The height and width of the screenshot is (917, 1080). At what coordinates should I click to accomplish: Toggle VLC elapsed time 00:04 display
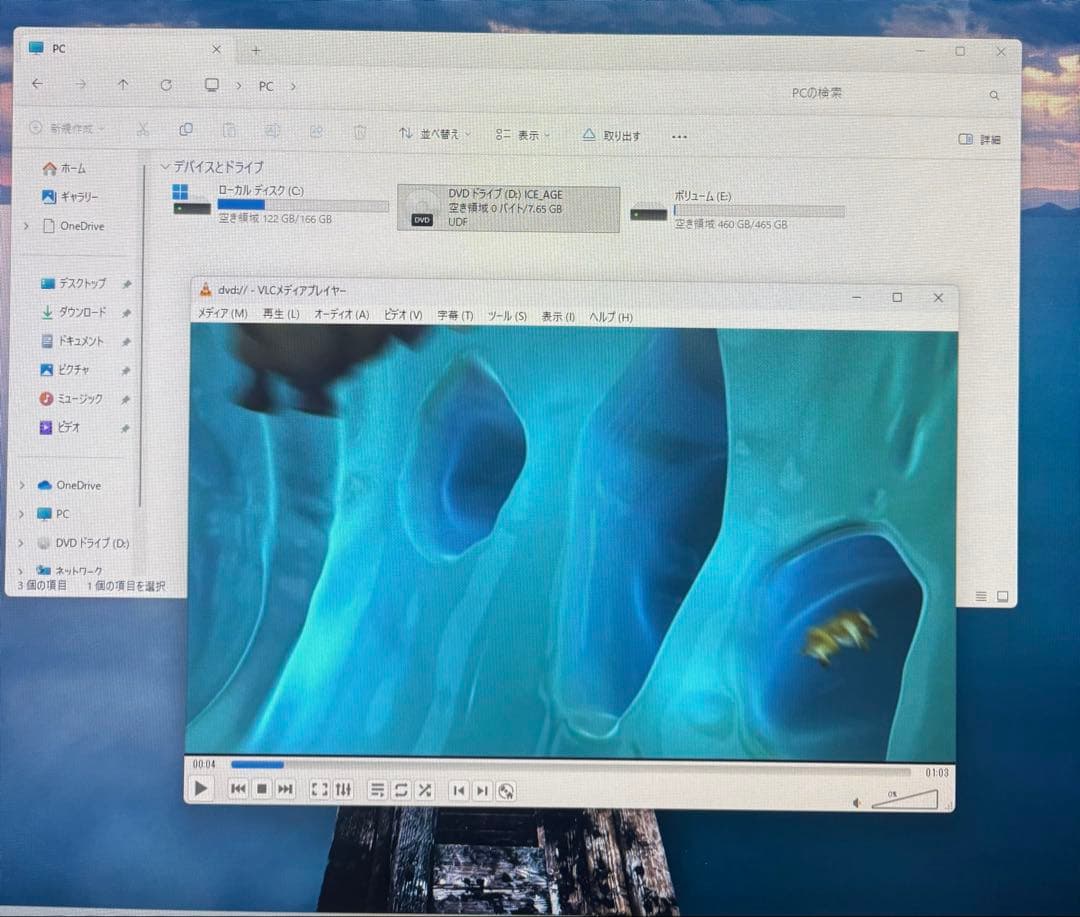coord(204,764)
